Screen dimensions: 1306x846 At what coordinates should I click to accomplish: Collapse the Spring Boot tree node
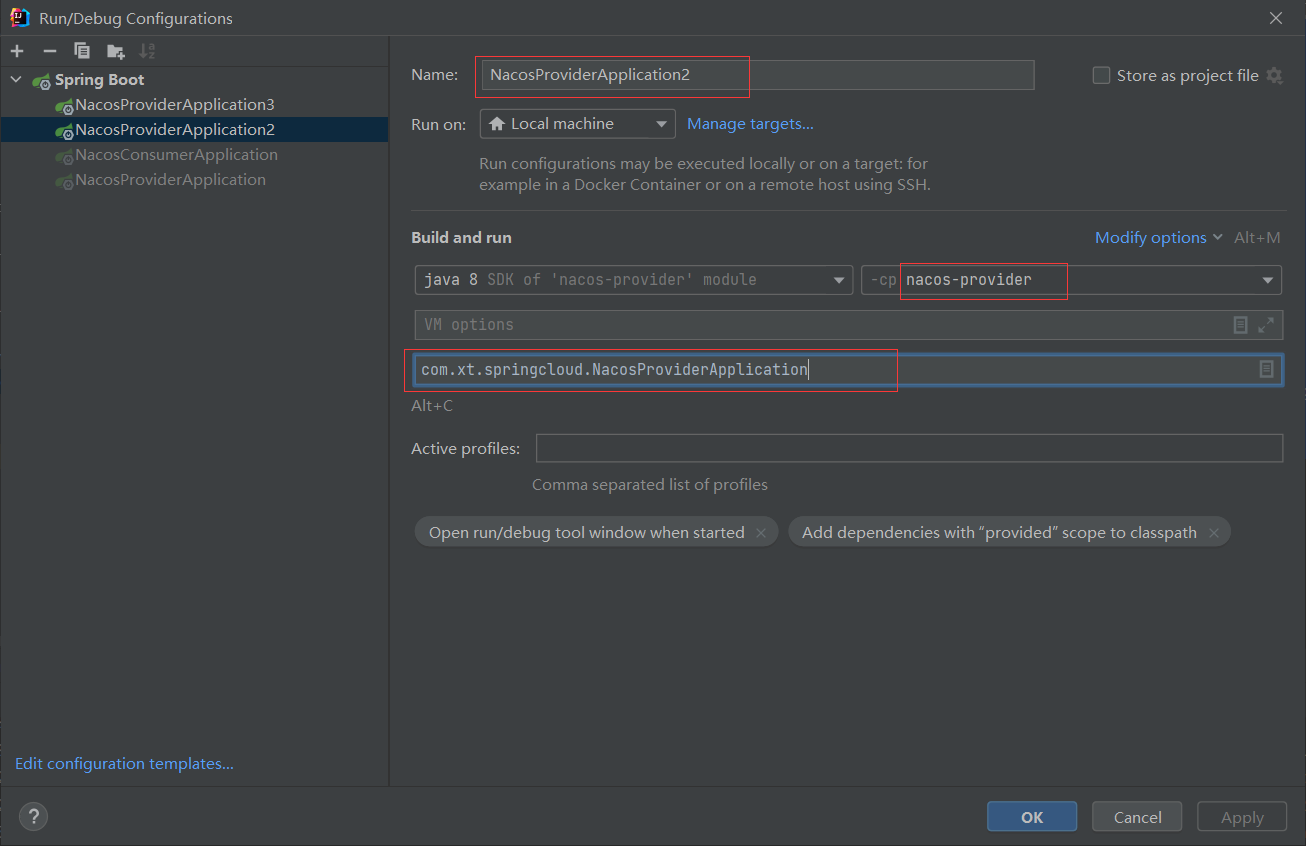pos(16,80)
